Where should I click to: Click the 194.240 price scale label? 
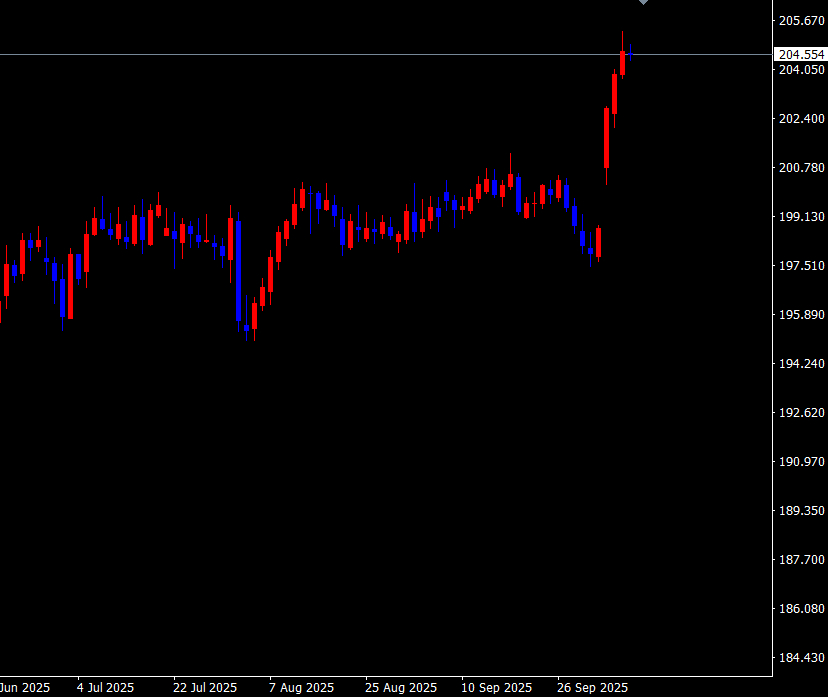pos(802,363)
